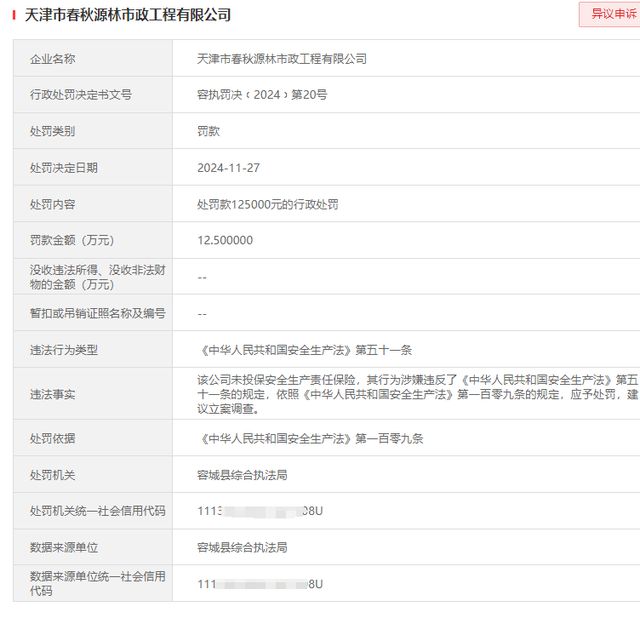
Task: Select the page title 天津市春秋源林市政工程有限公司
Action: tap(128, 15)
